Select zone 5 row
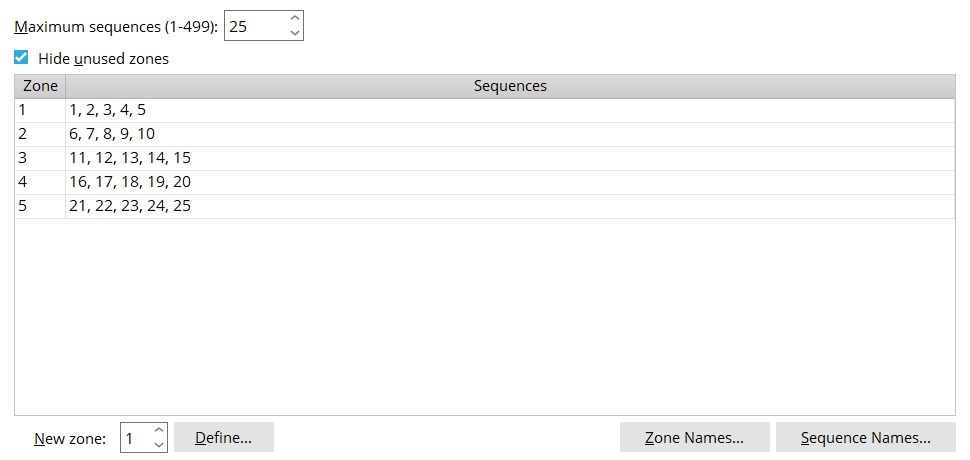Viewport: 970px width, 460px height. coord(485,207)
